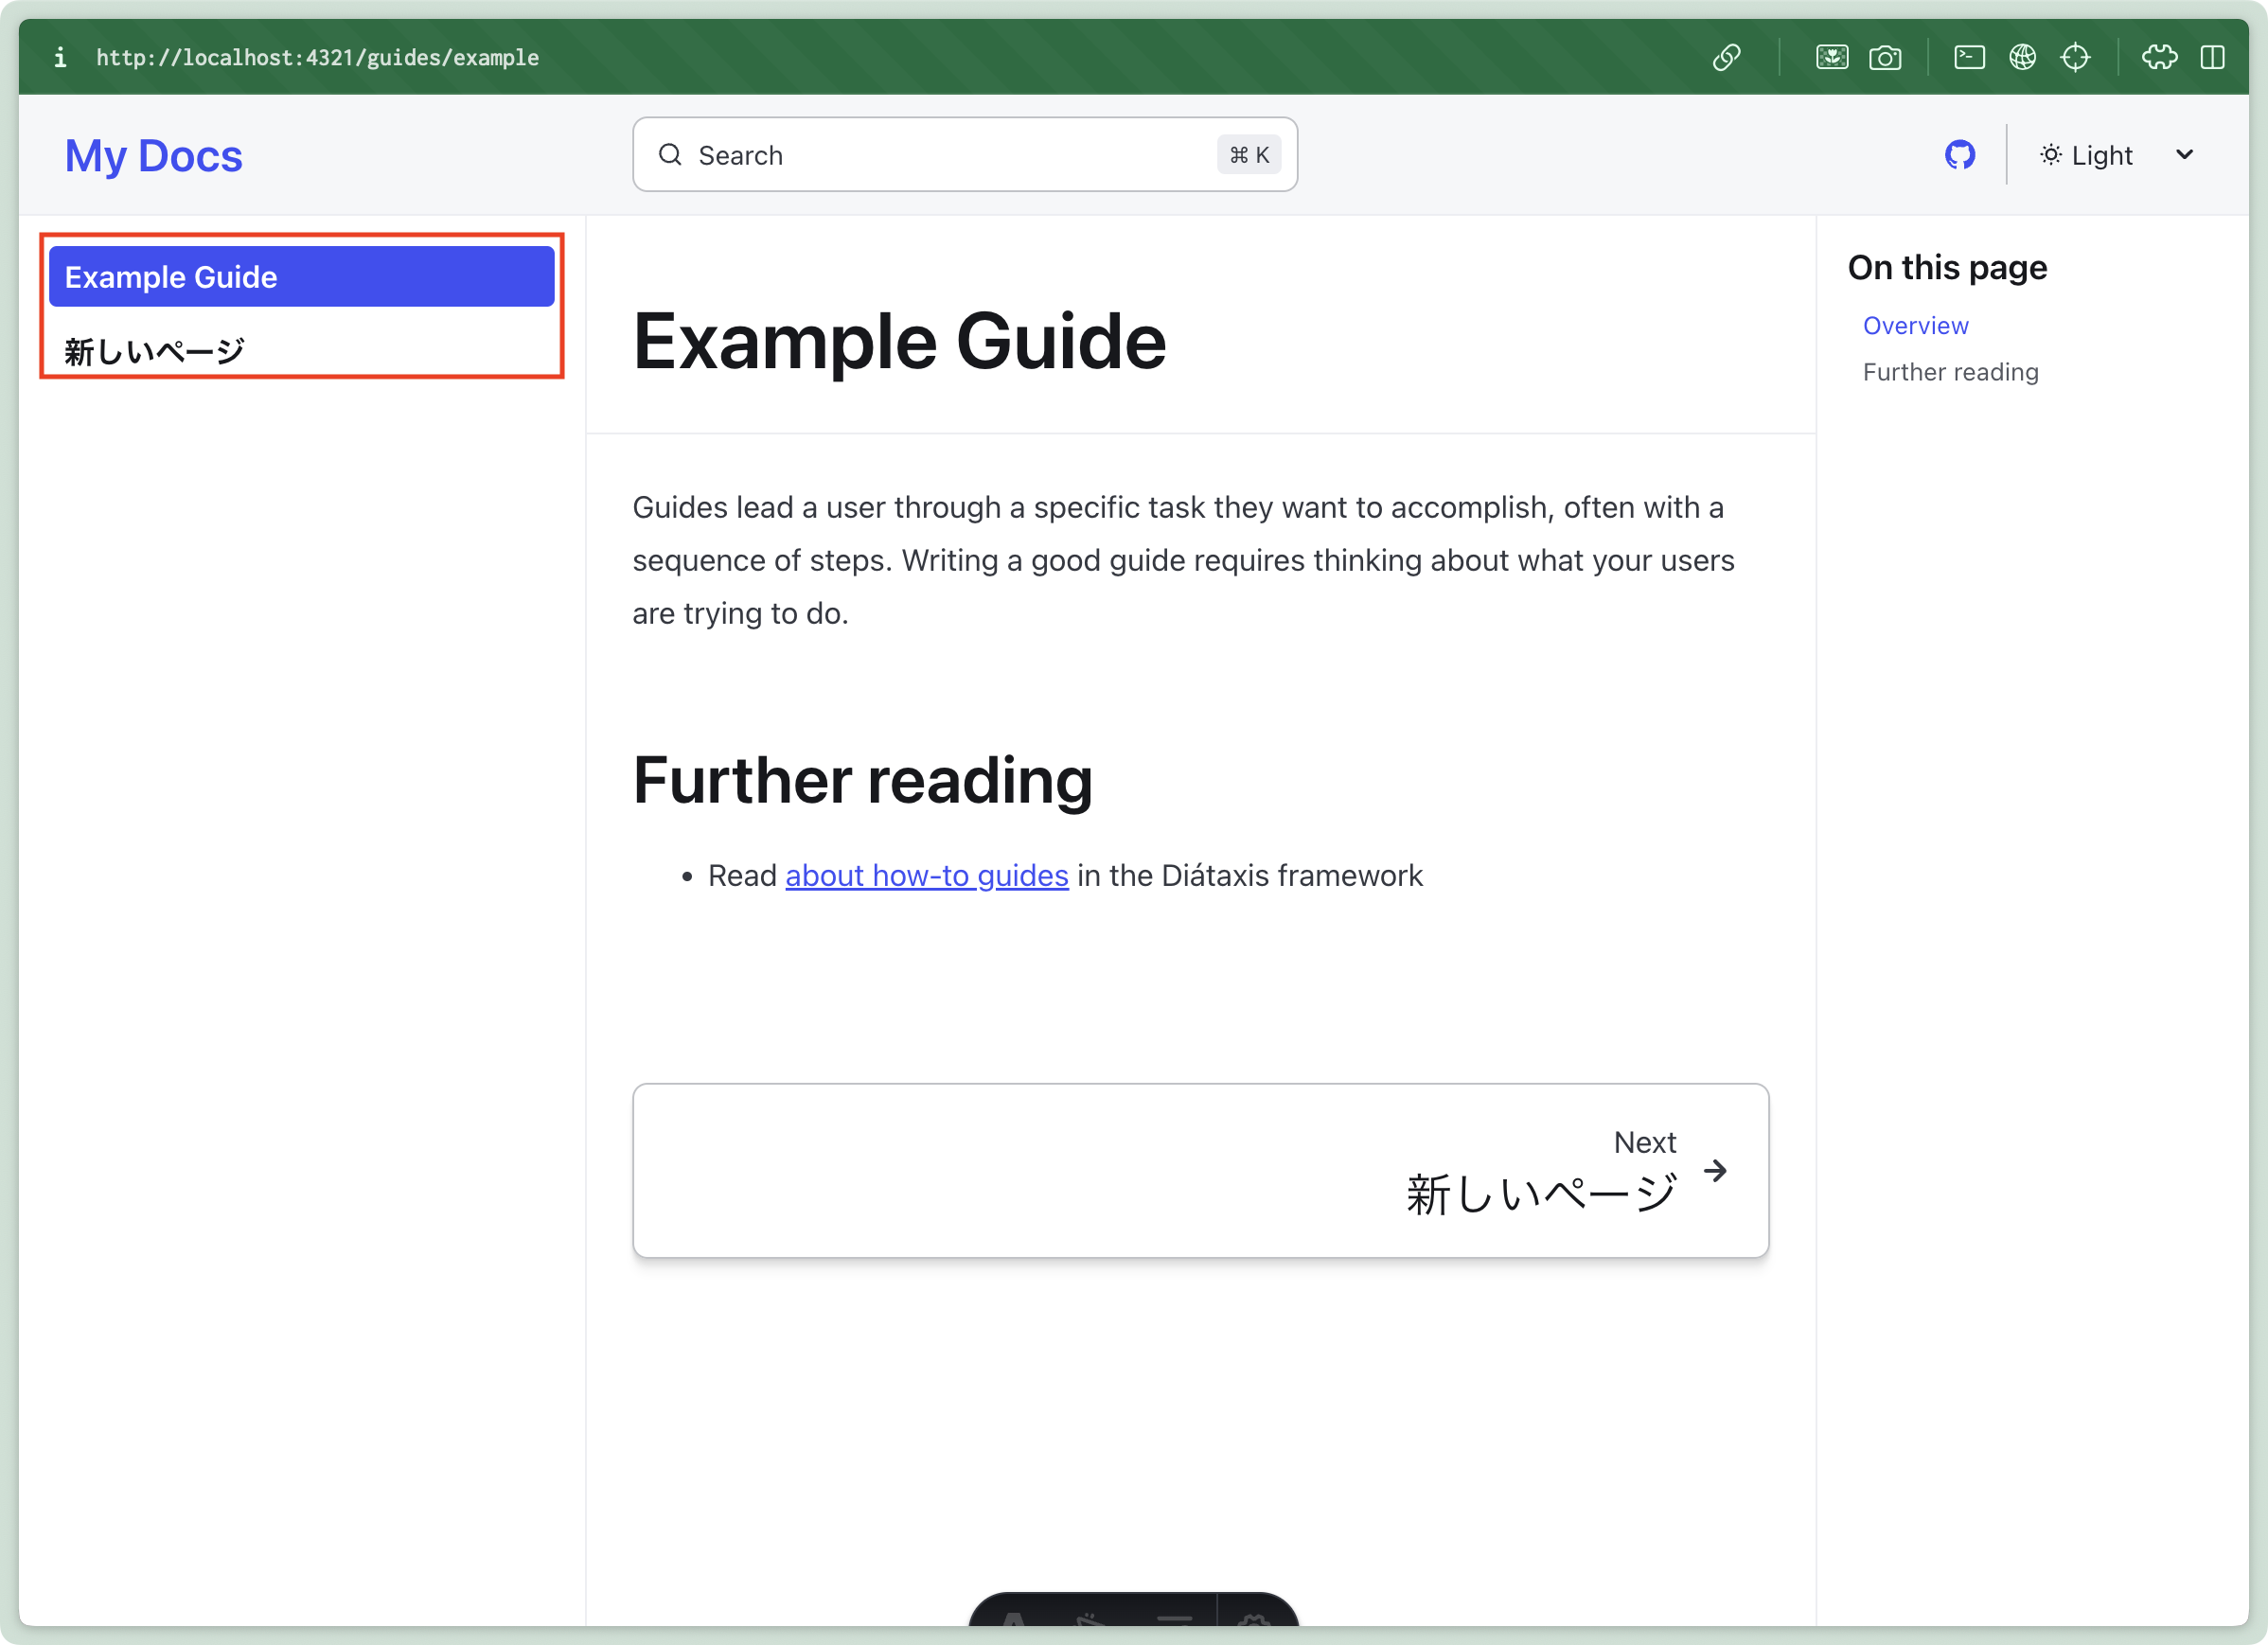2268x1645 pixels.
Task: Click the page info icon before the URL
Action: click(60, 57)
